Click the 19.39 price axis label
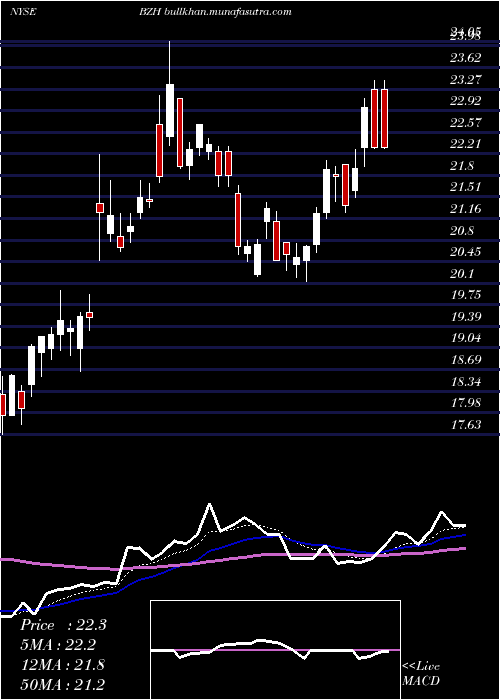 (466, 317)
